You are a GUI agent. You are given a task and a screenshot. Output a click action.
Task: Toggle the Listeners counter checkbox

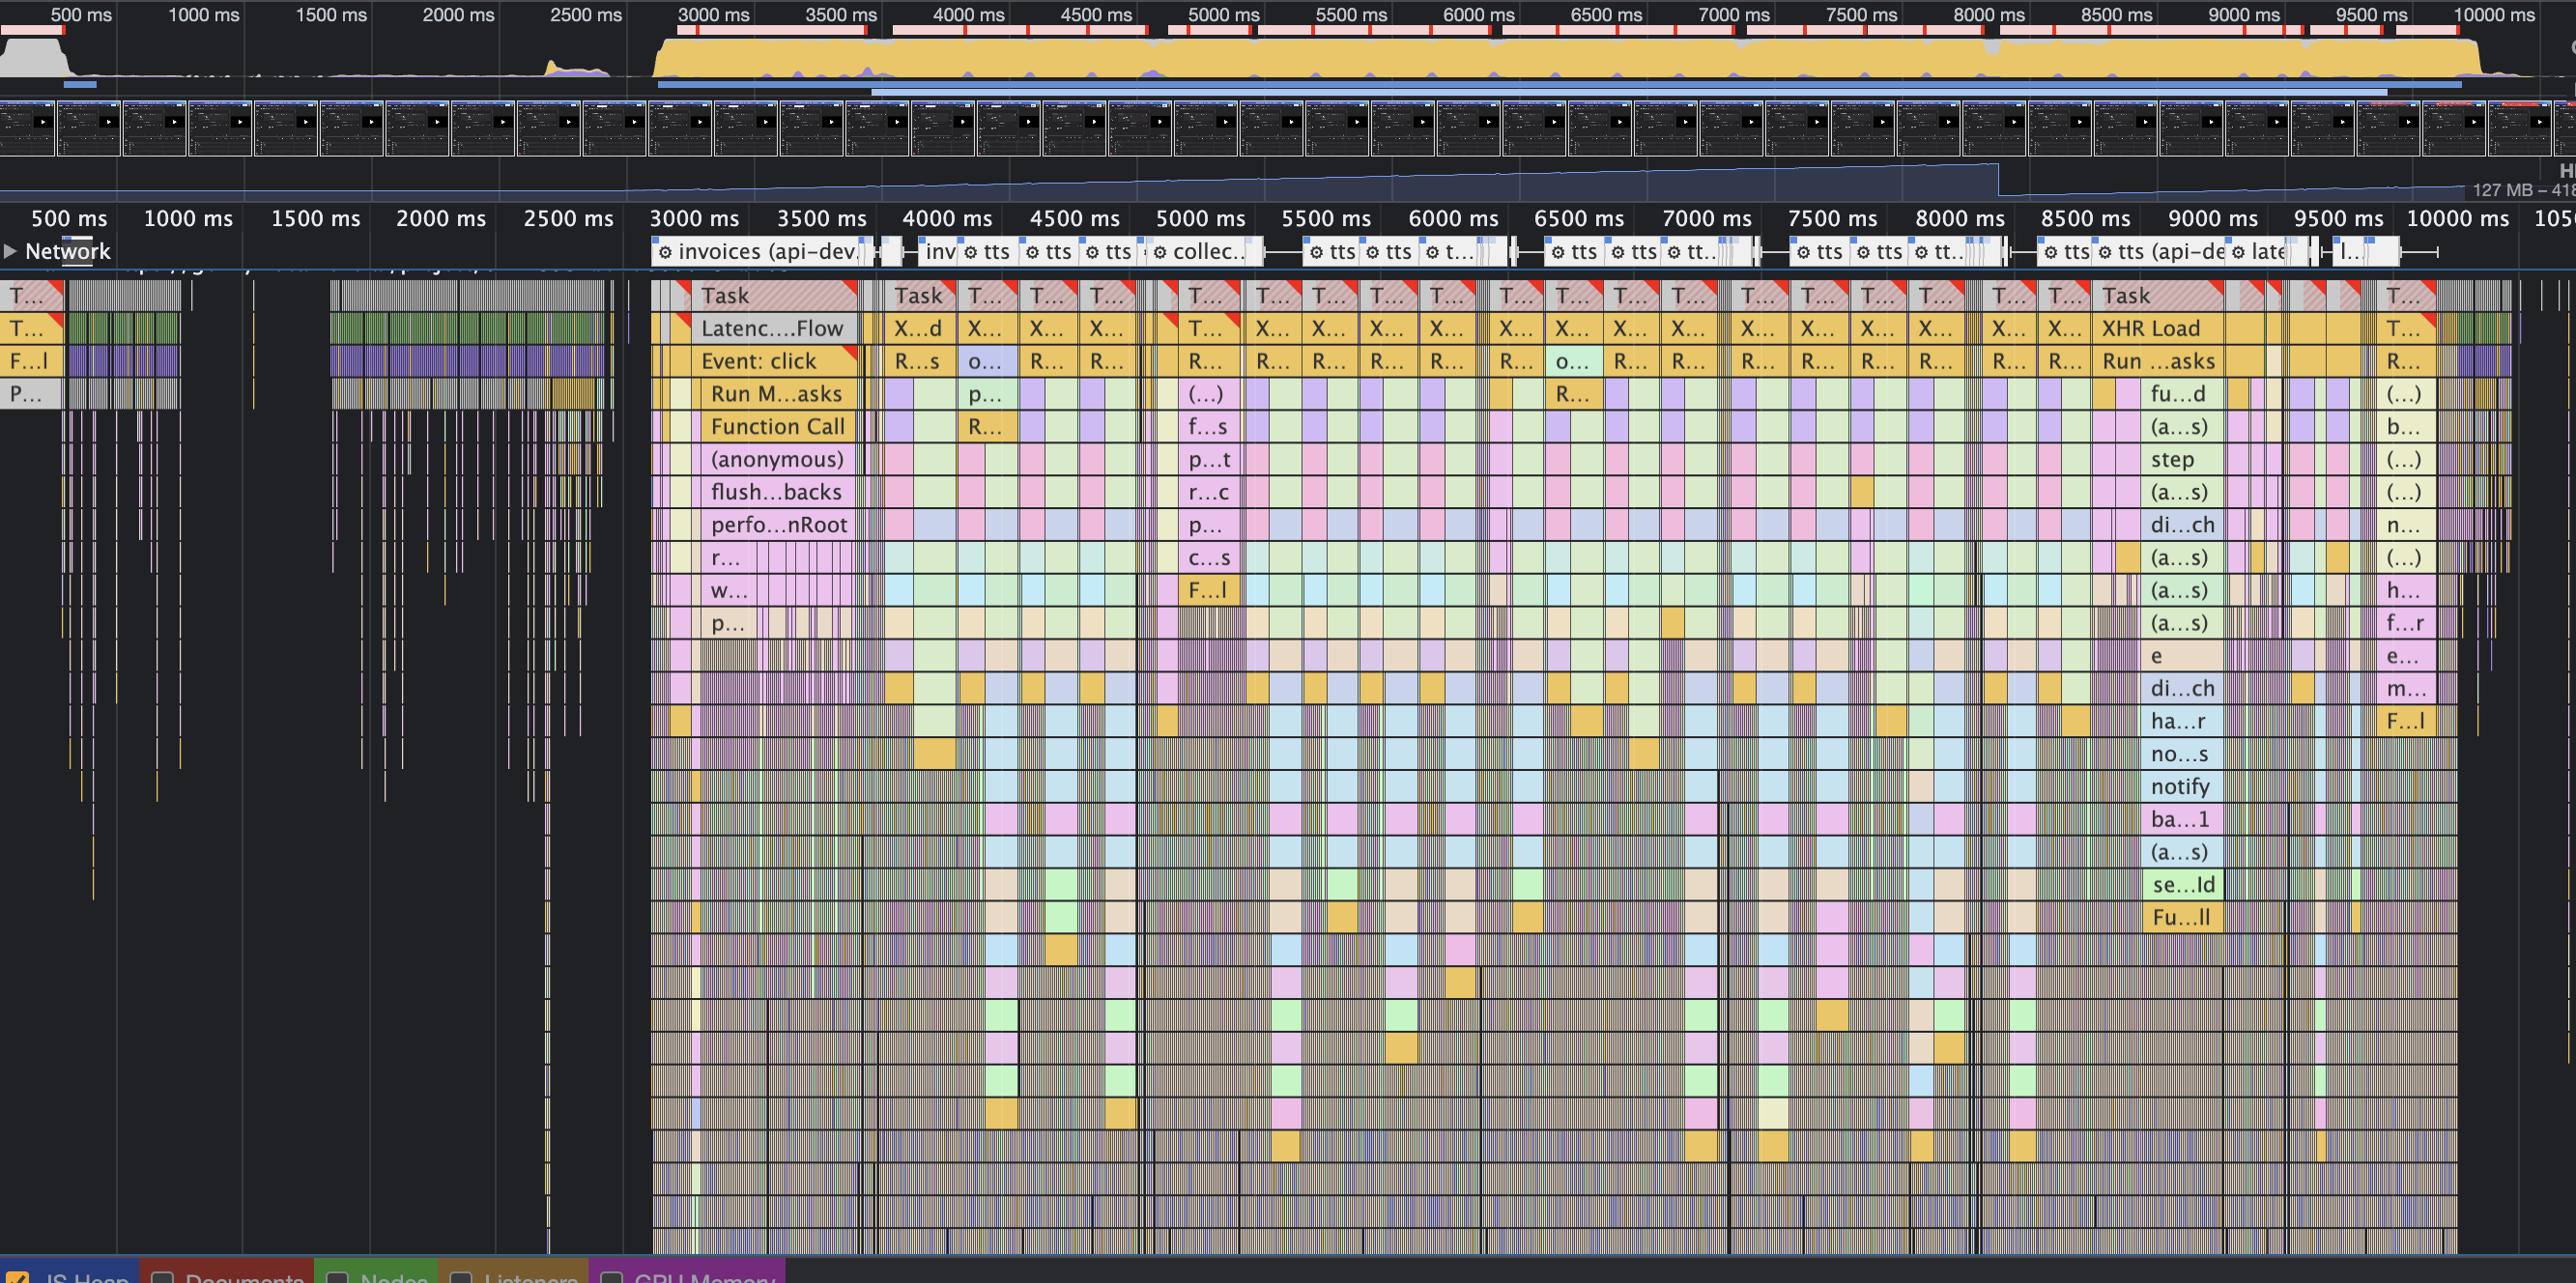coord(461,1278)
